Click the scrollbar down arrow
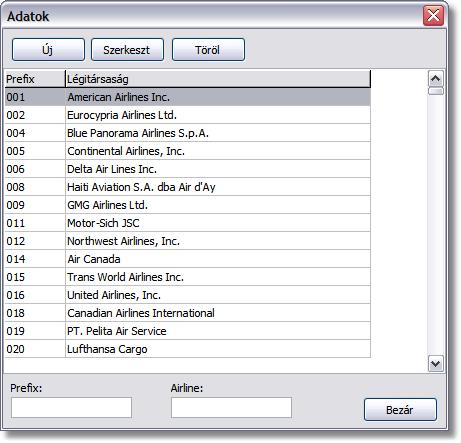 coord(436,363)
